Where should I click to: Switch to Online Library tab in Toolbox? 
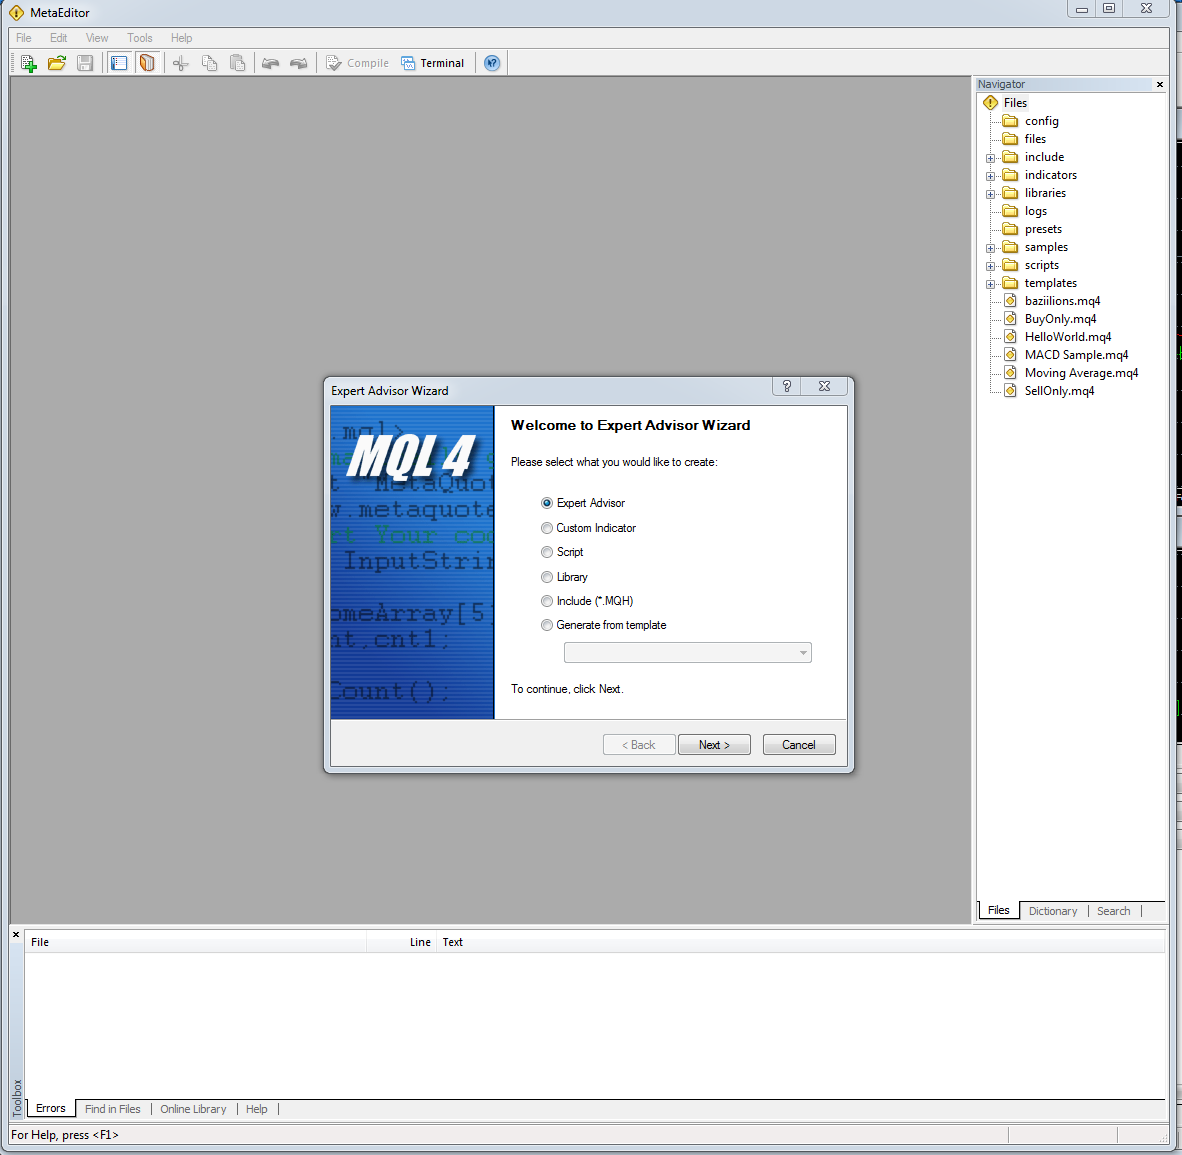(x=193, y=1109)
